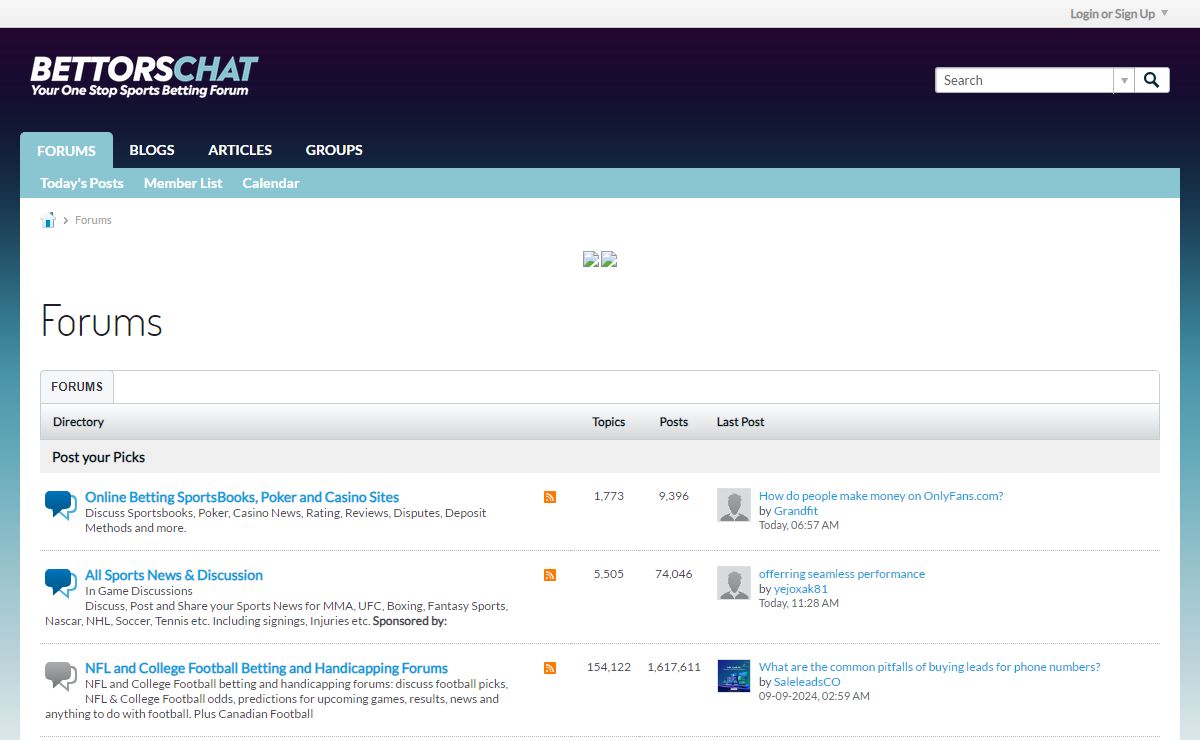
Task: Click the gray speech bubble beside NFL Football forum
Action: pyautogui.click(x=60, y=675)
